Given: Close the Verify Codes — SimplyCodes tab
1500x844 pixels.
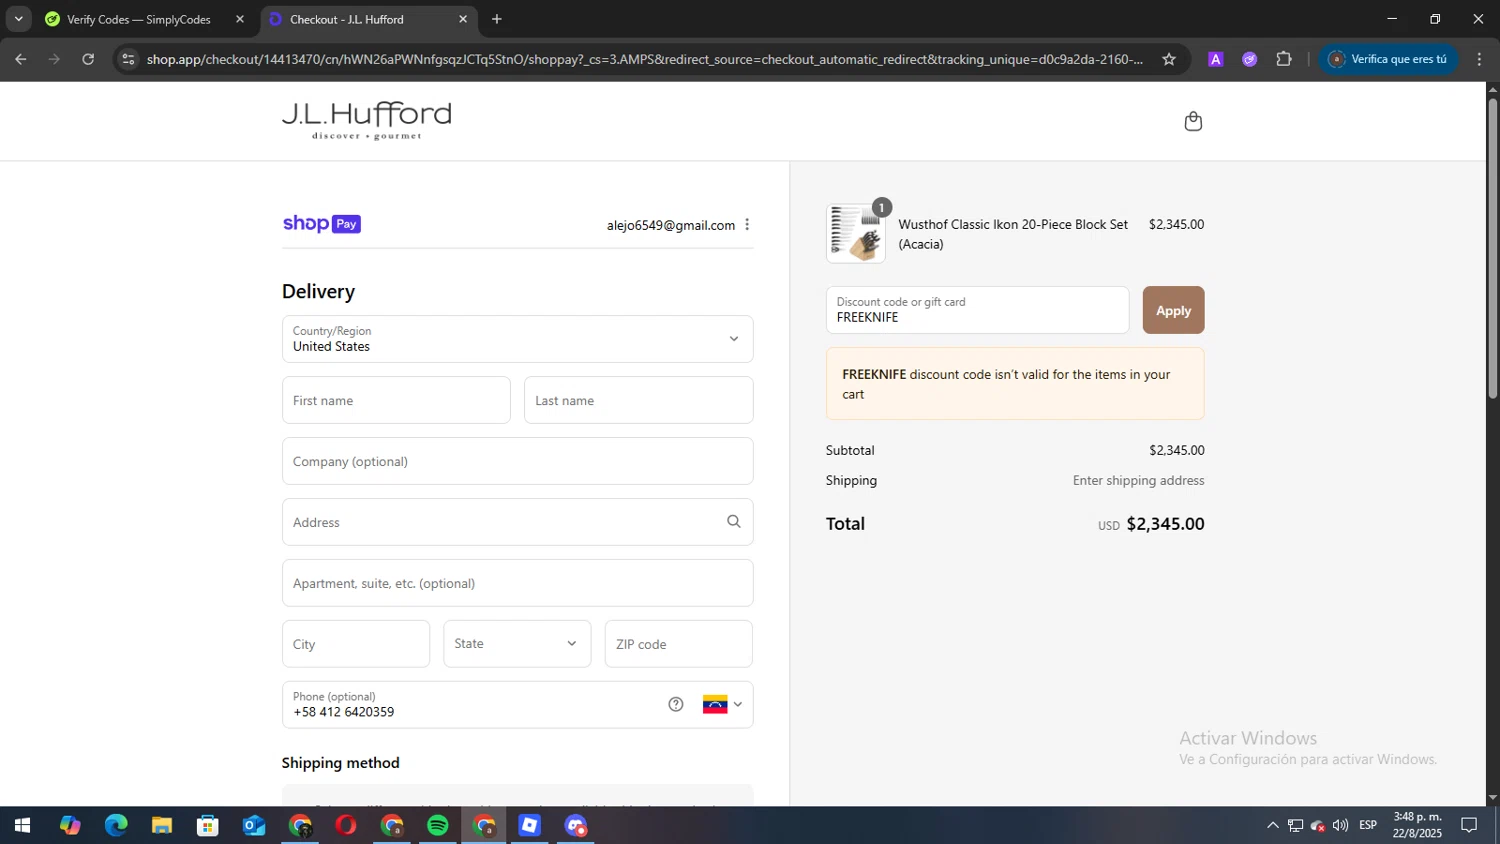Looking at the screenshot, I should click(x=239, y=19).
